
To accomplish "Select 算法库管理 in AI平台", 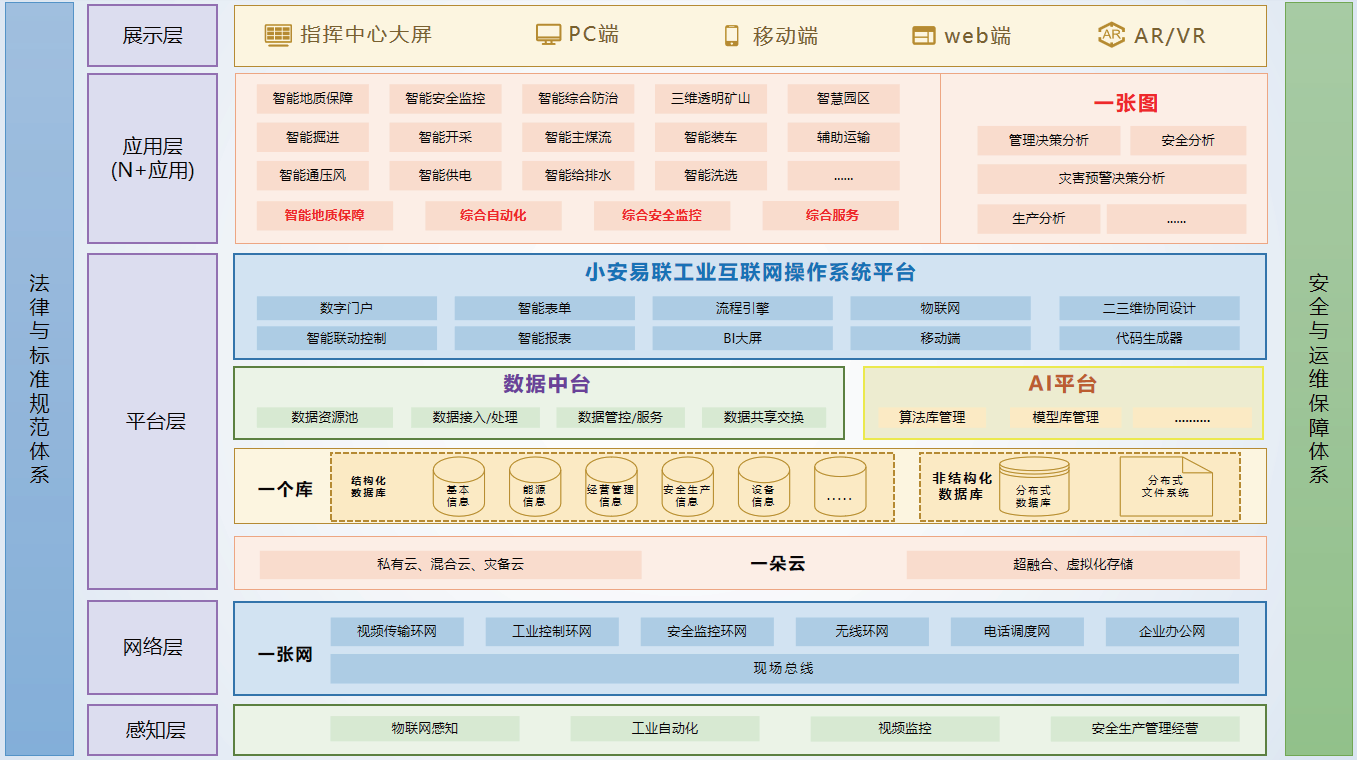I will (x=932, y=417).
